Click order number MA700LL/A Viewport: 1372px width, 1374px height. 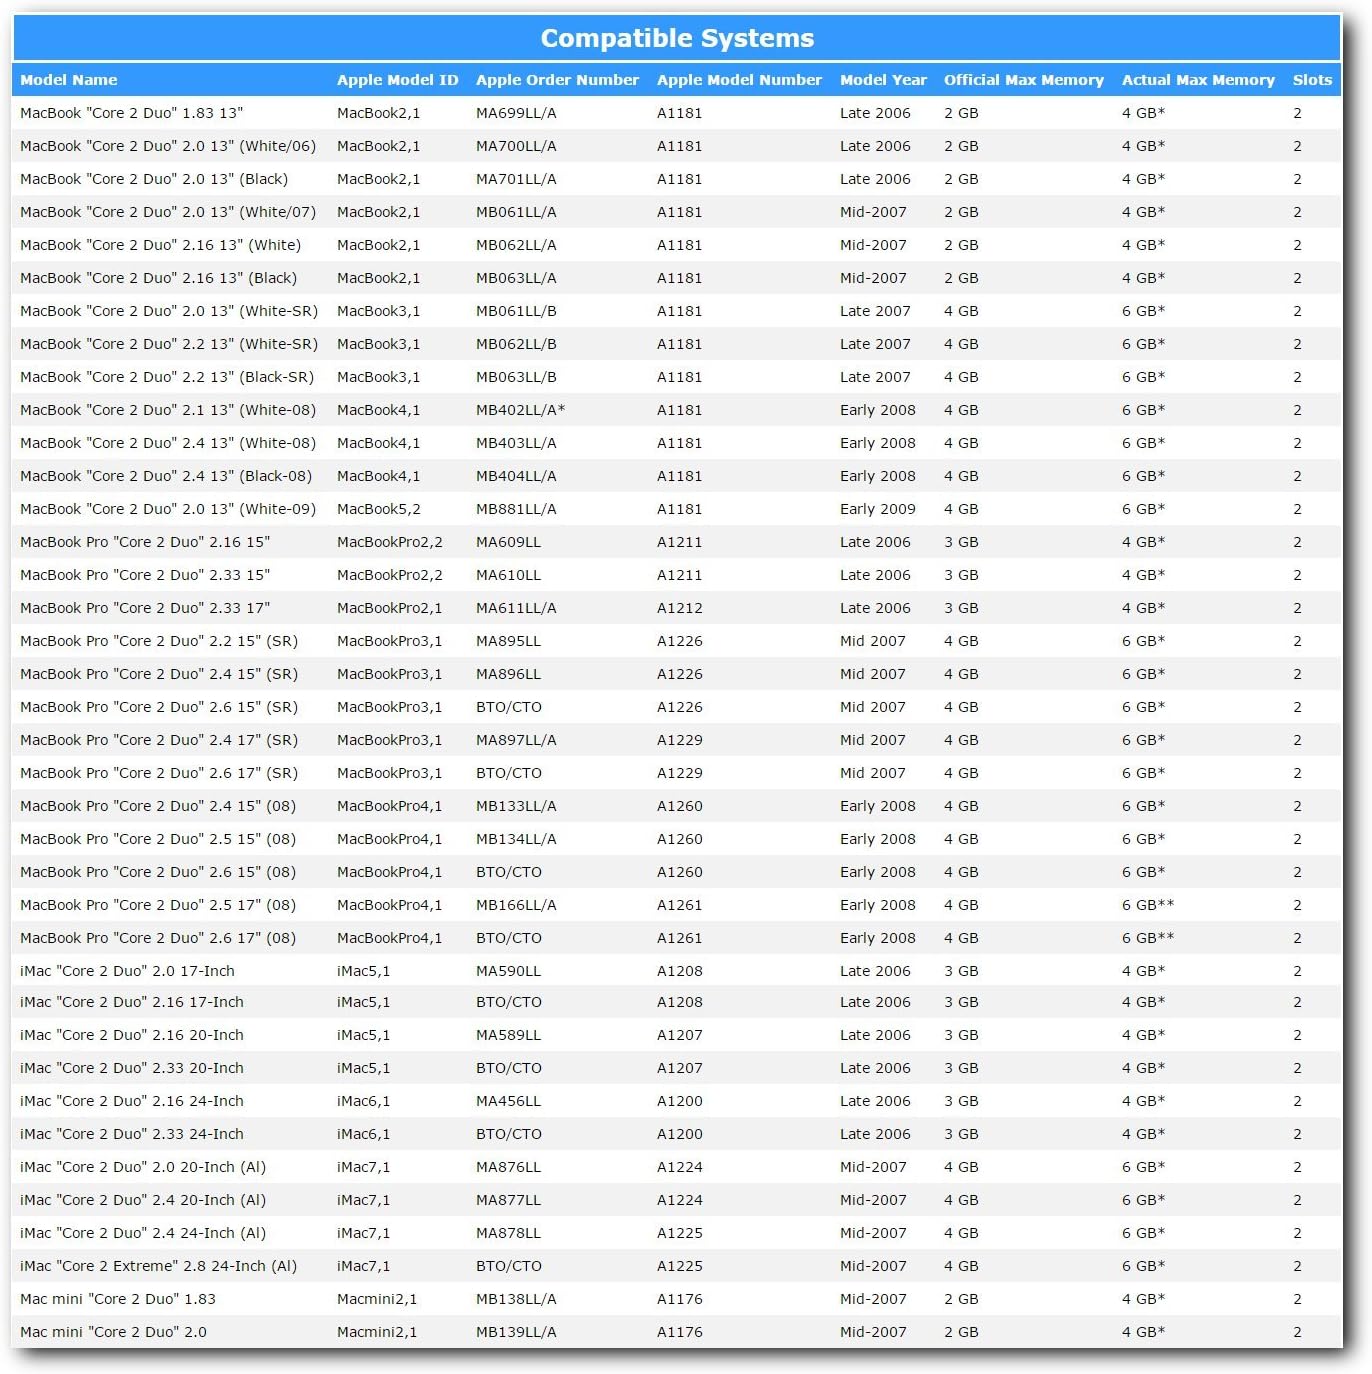(x=516, y=146)
